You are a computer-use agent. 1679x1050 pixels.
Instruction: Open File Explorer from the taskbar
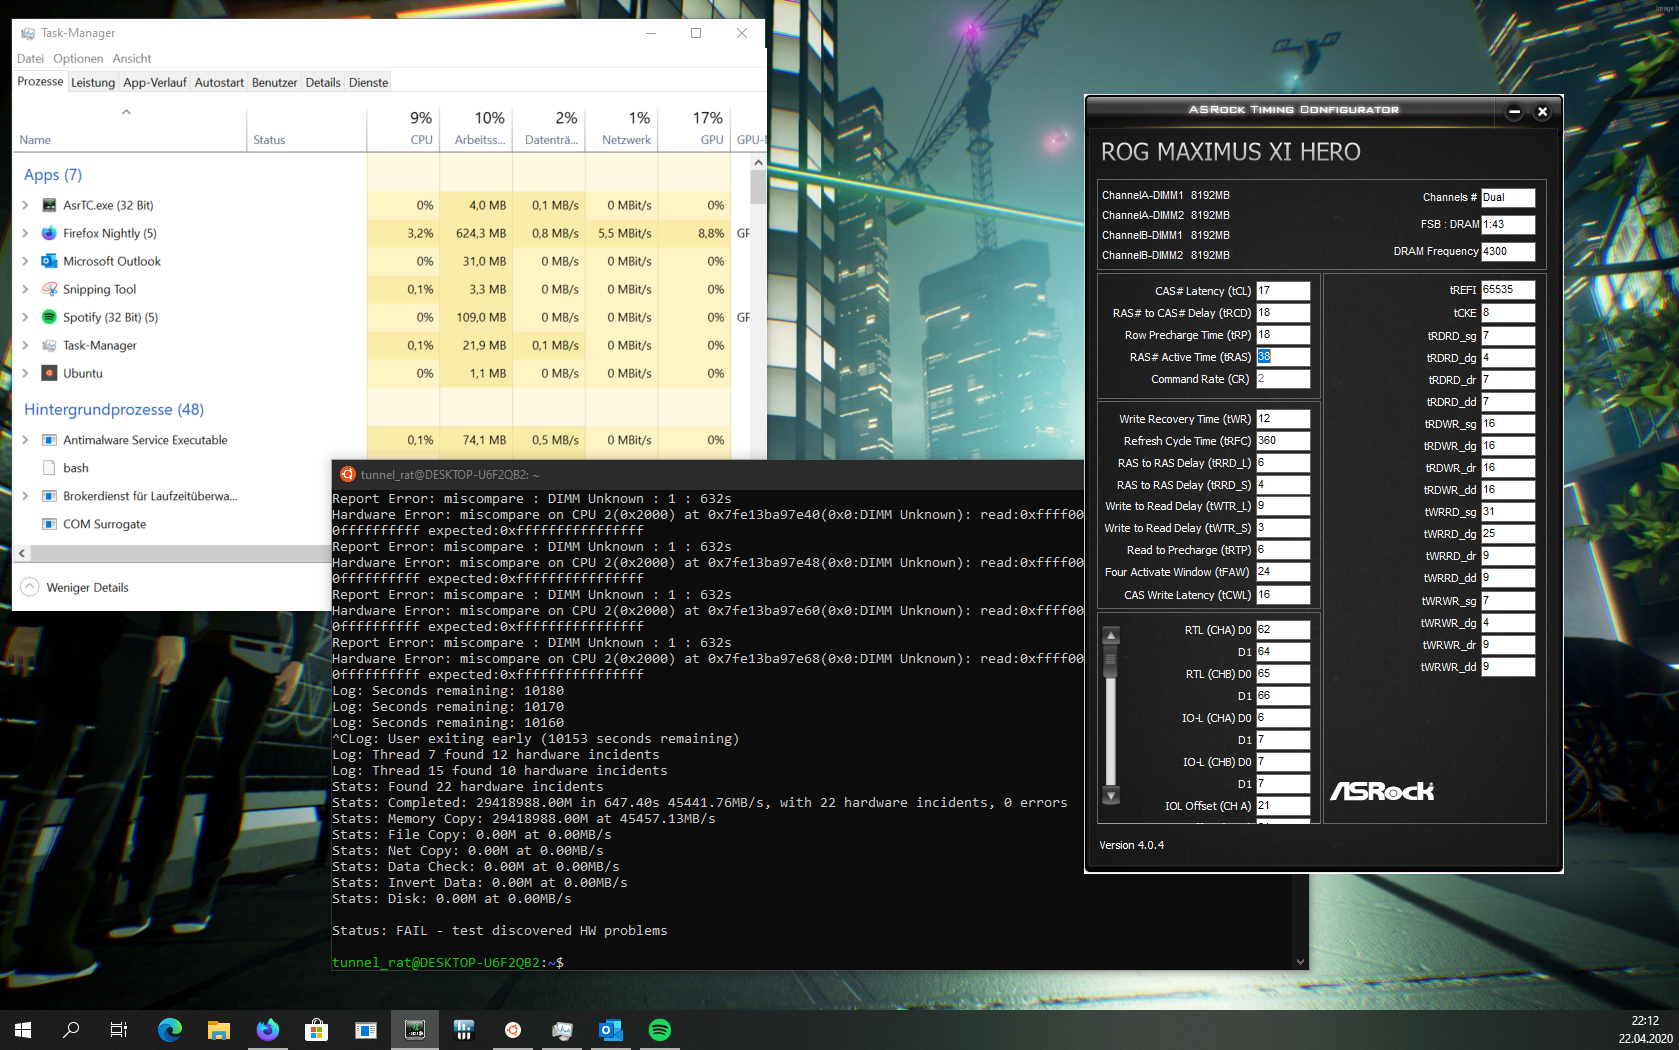coord(219,1030)
